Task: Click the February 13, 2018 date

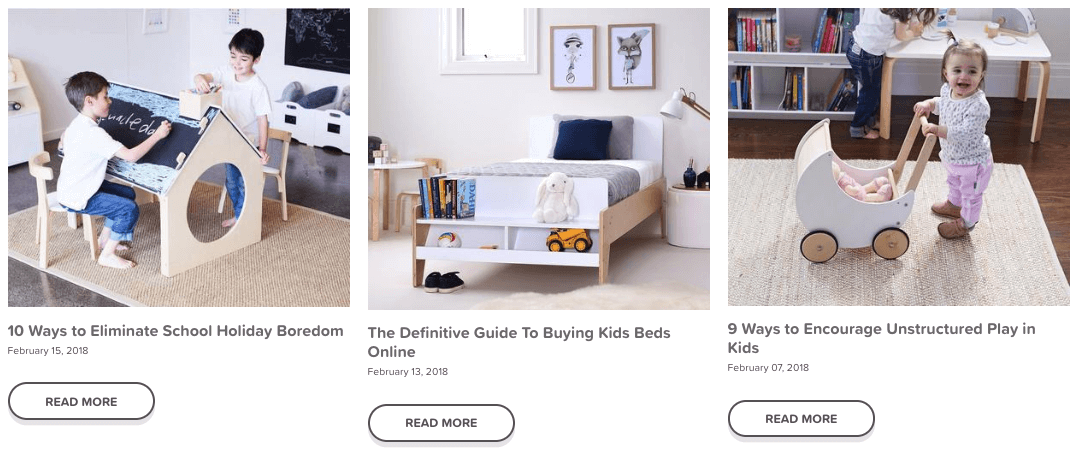Action: (x=407, y=372)
